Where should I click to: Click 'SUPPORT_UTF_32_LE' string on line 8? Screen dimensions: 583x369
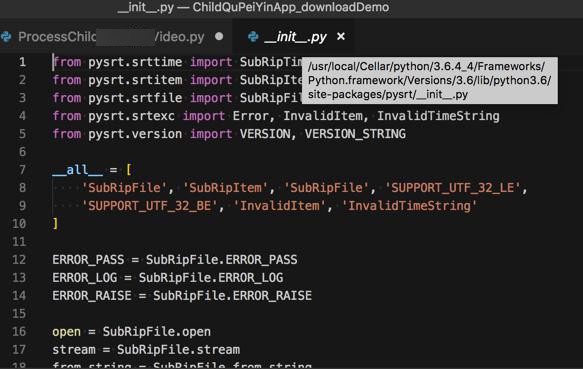452,188
